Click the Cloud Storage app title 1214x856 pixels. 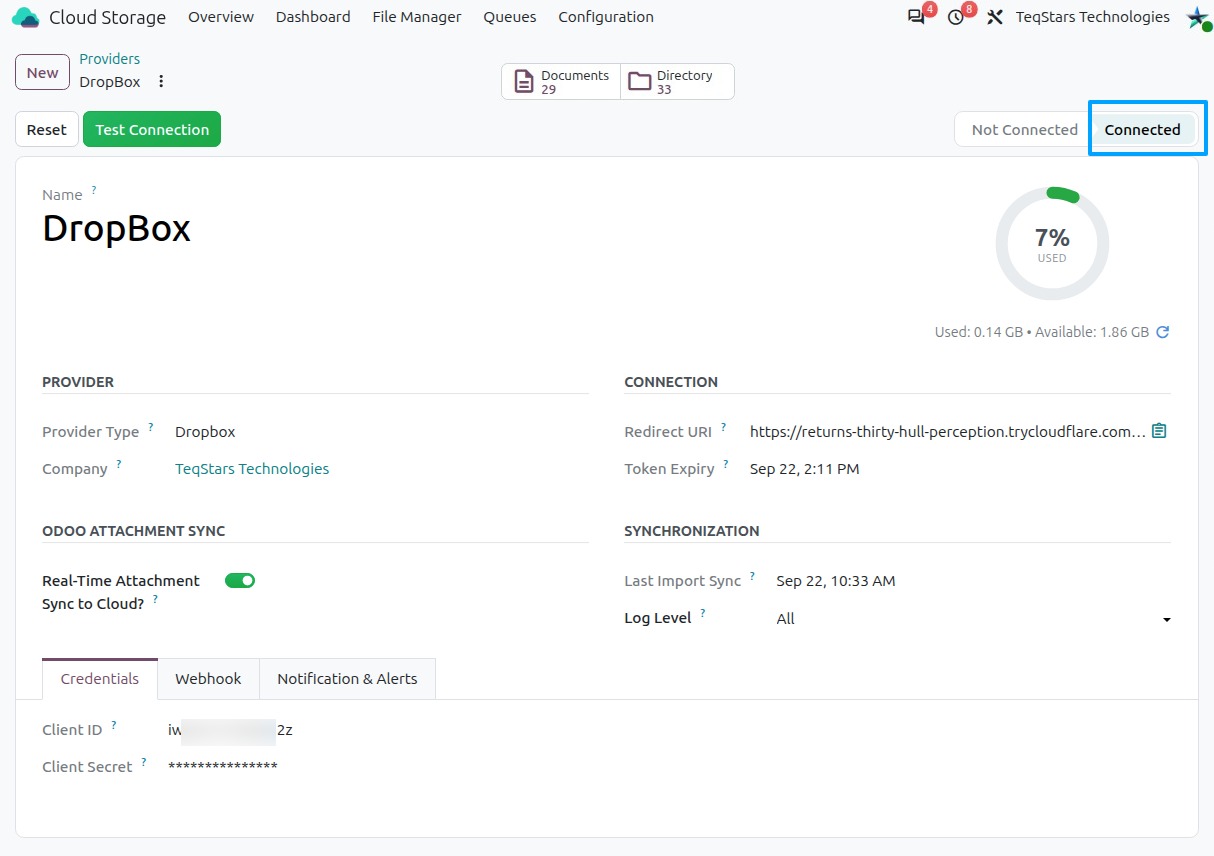(x=107, y=17)
